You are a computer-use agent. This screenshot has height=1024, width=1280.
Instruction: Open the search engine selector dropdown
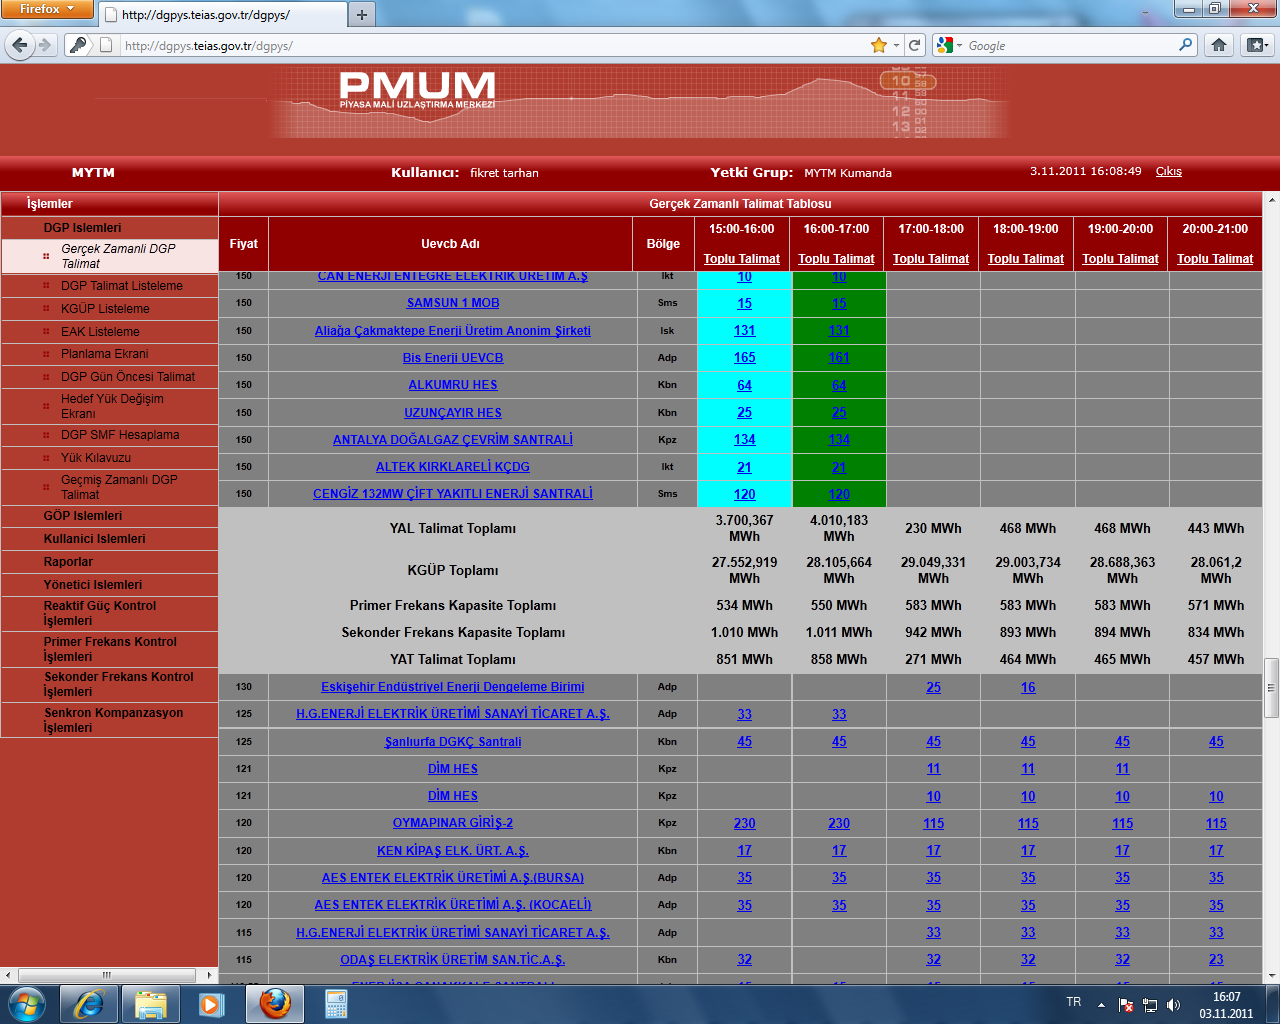click(x=949, y=45)
